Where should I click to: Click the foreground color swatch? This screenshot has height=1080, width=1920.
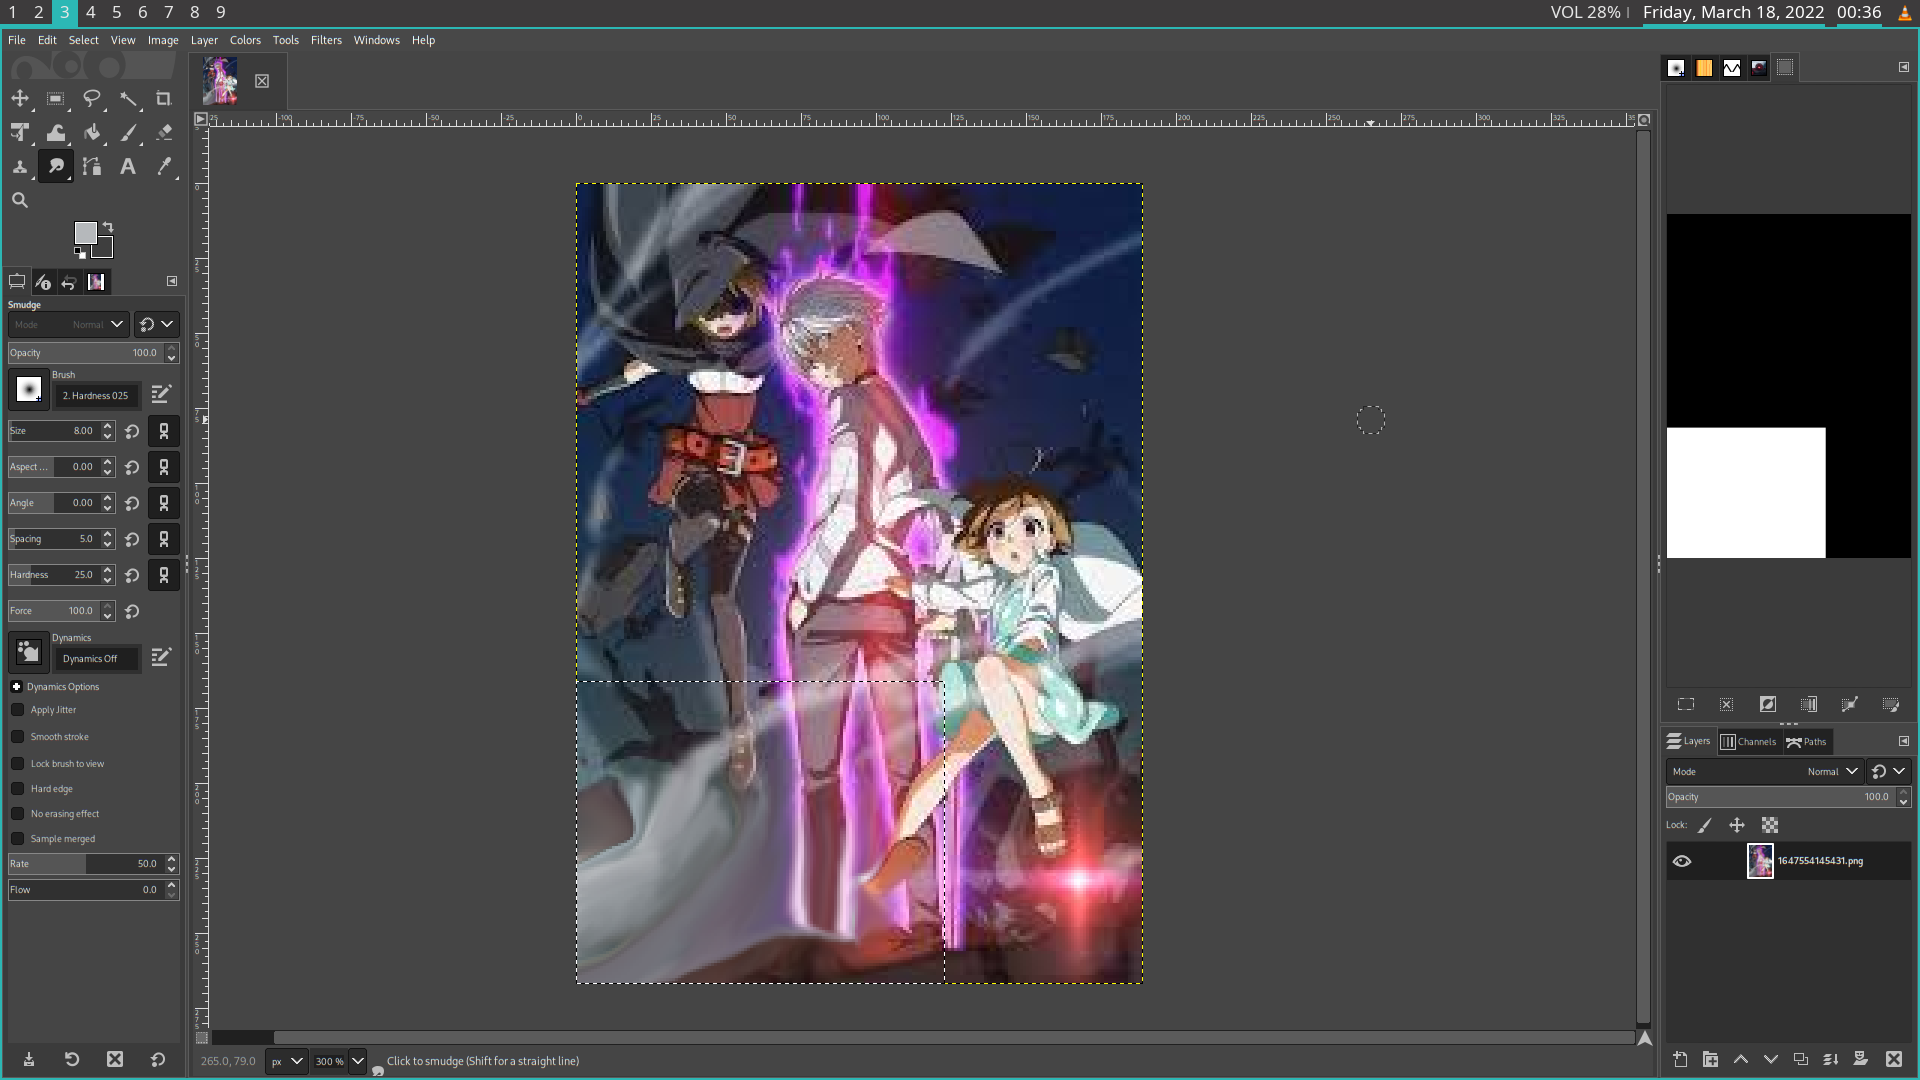(x=85, y=233)
